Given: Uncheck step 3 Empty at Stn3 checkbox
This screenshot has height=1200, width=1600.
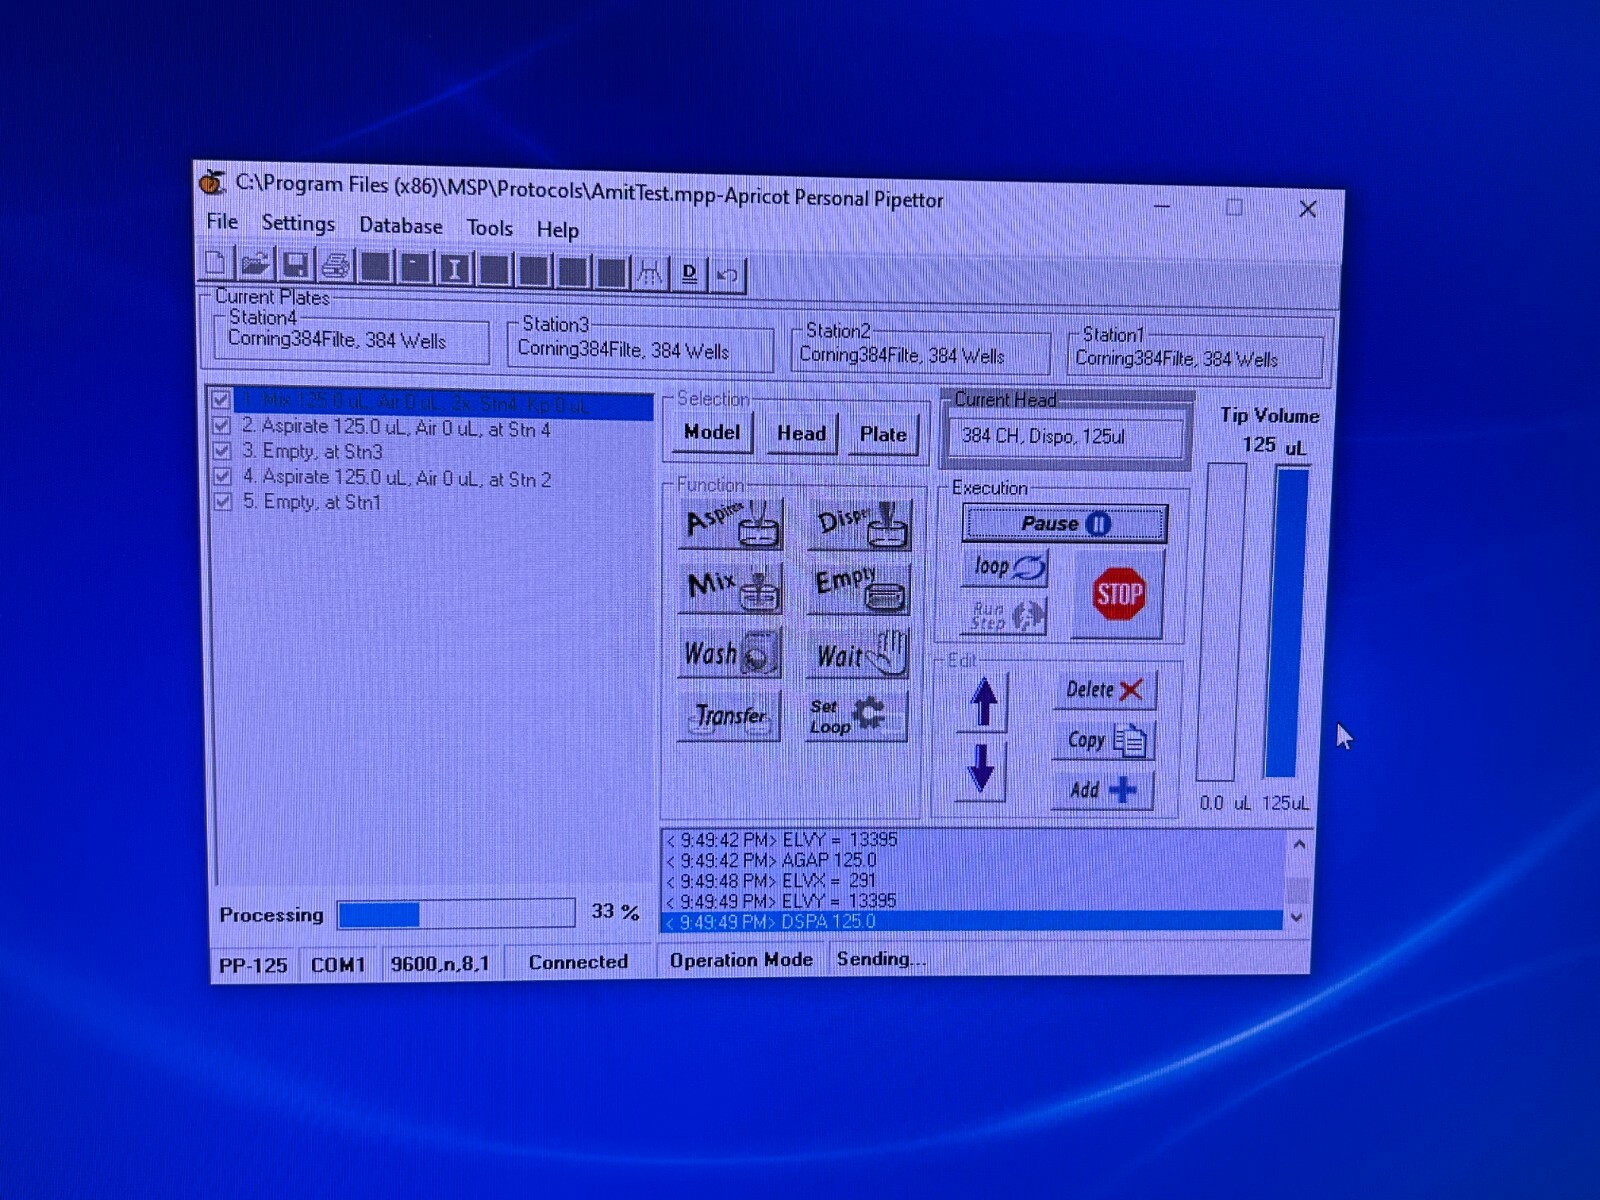Looking at the screenshot, I should click(x=222, y=451).
